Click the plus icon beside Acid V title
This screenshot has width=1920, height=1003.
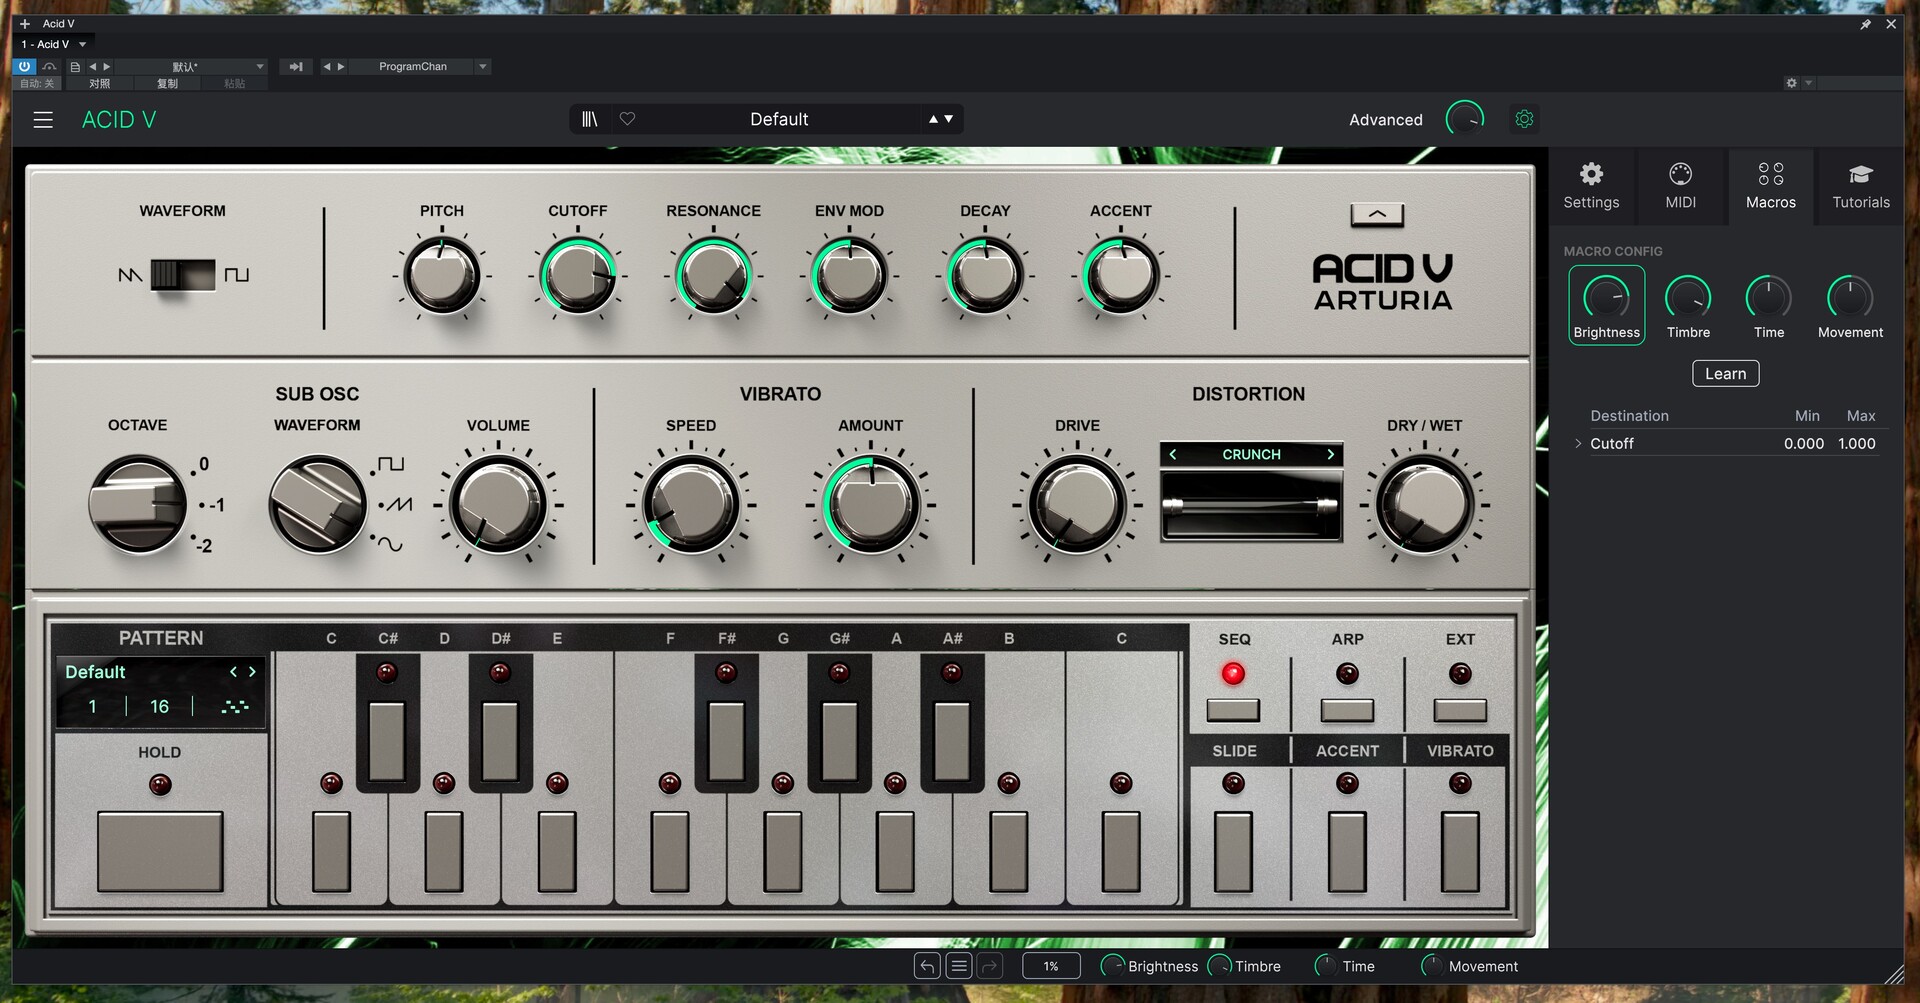pyautogui.click(x=25, y=23)
